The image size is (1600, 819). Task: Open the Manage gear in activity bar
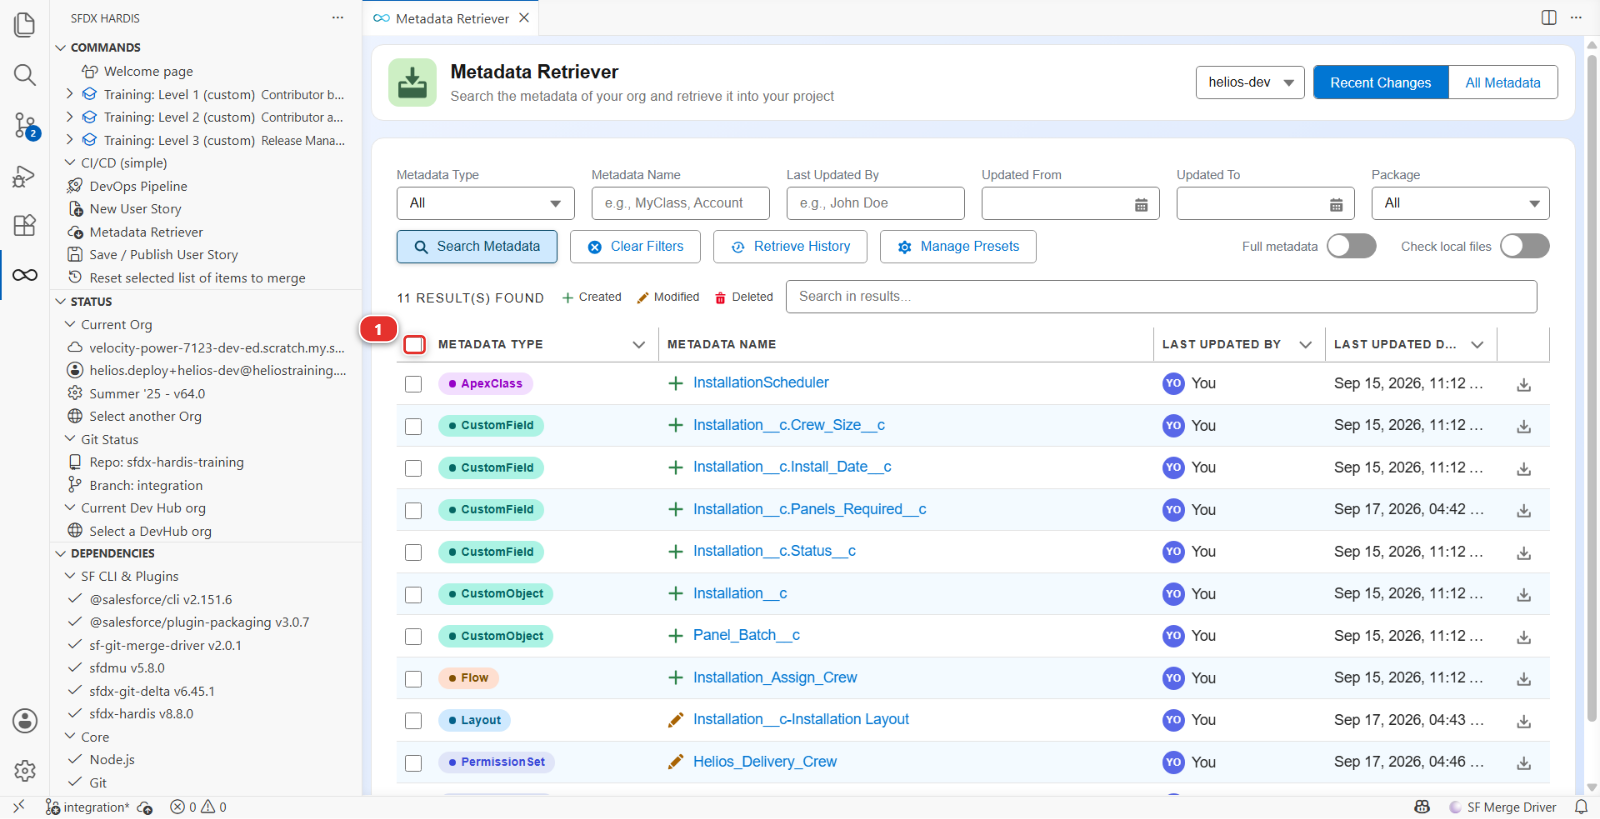tap(25, 771)
